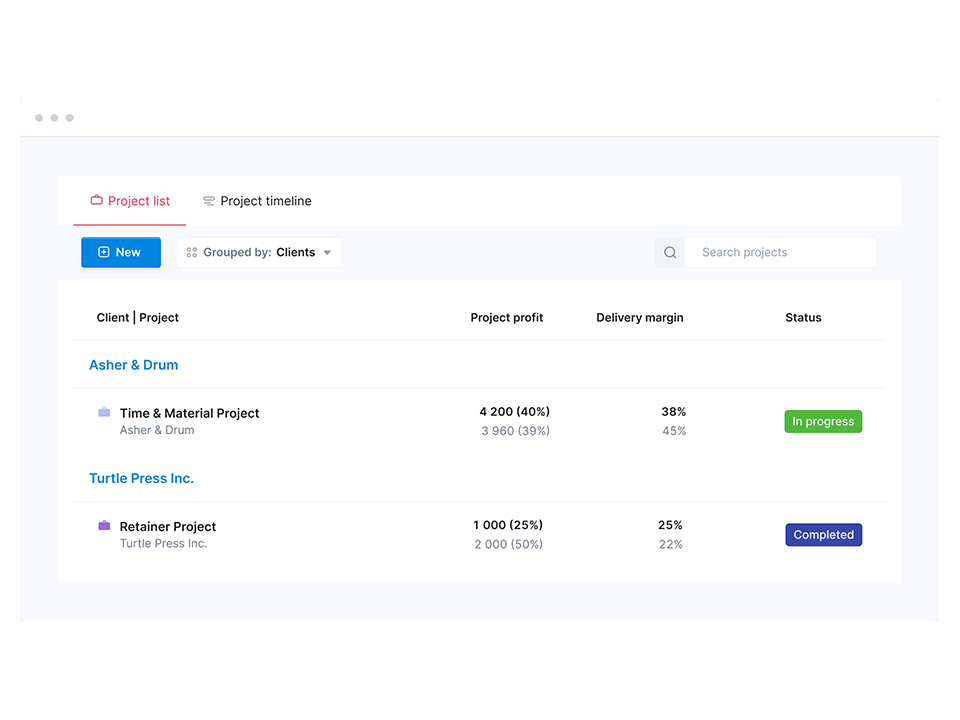Open the Grouped by: Clients dropdown
Screen dimensions: 960x720
pyautogui.click(x=259, y=253)
